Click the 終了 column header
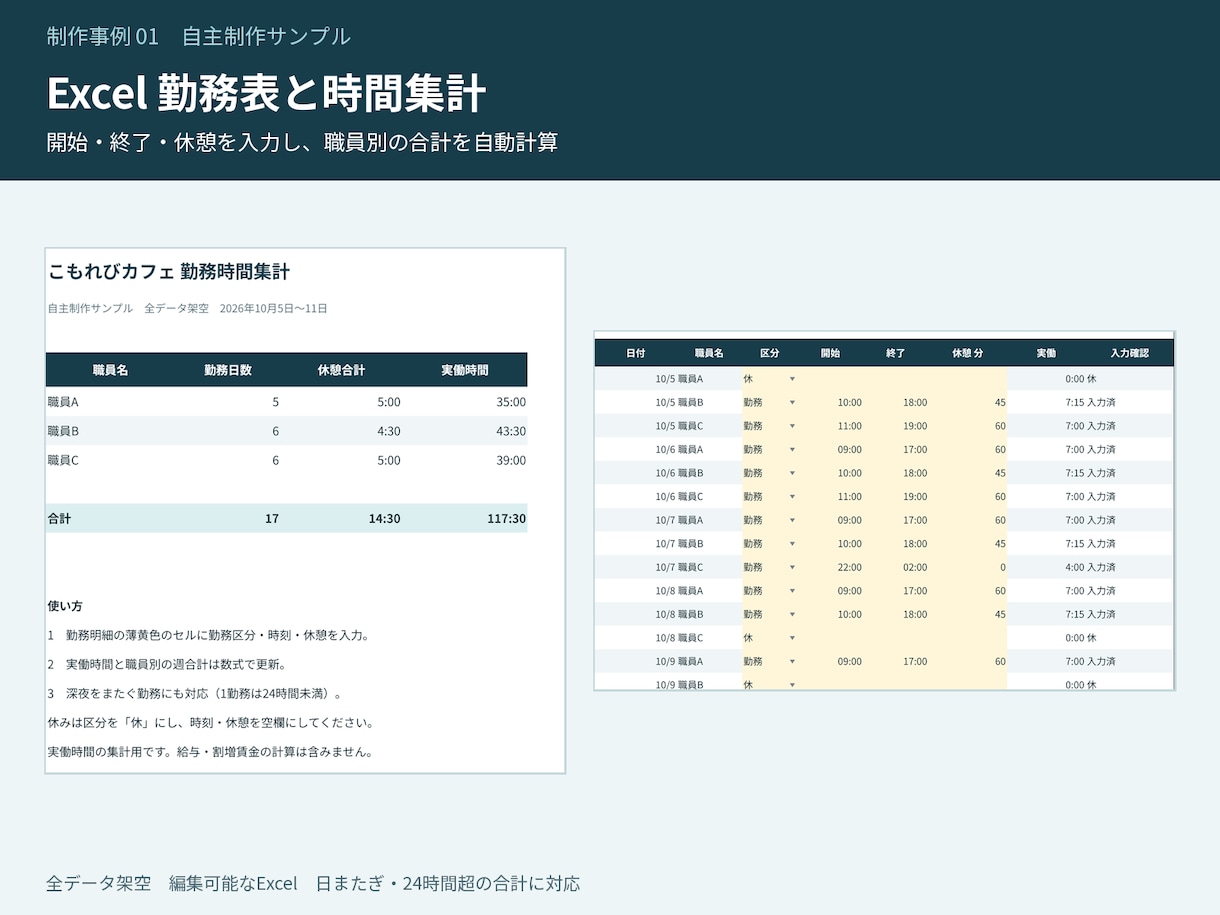The image size is (1220, 915). 895,353
